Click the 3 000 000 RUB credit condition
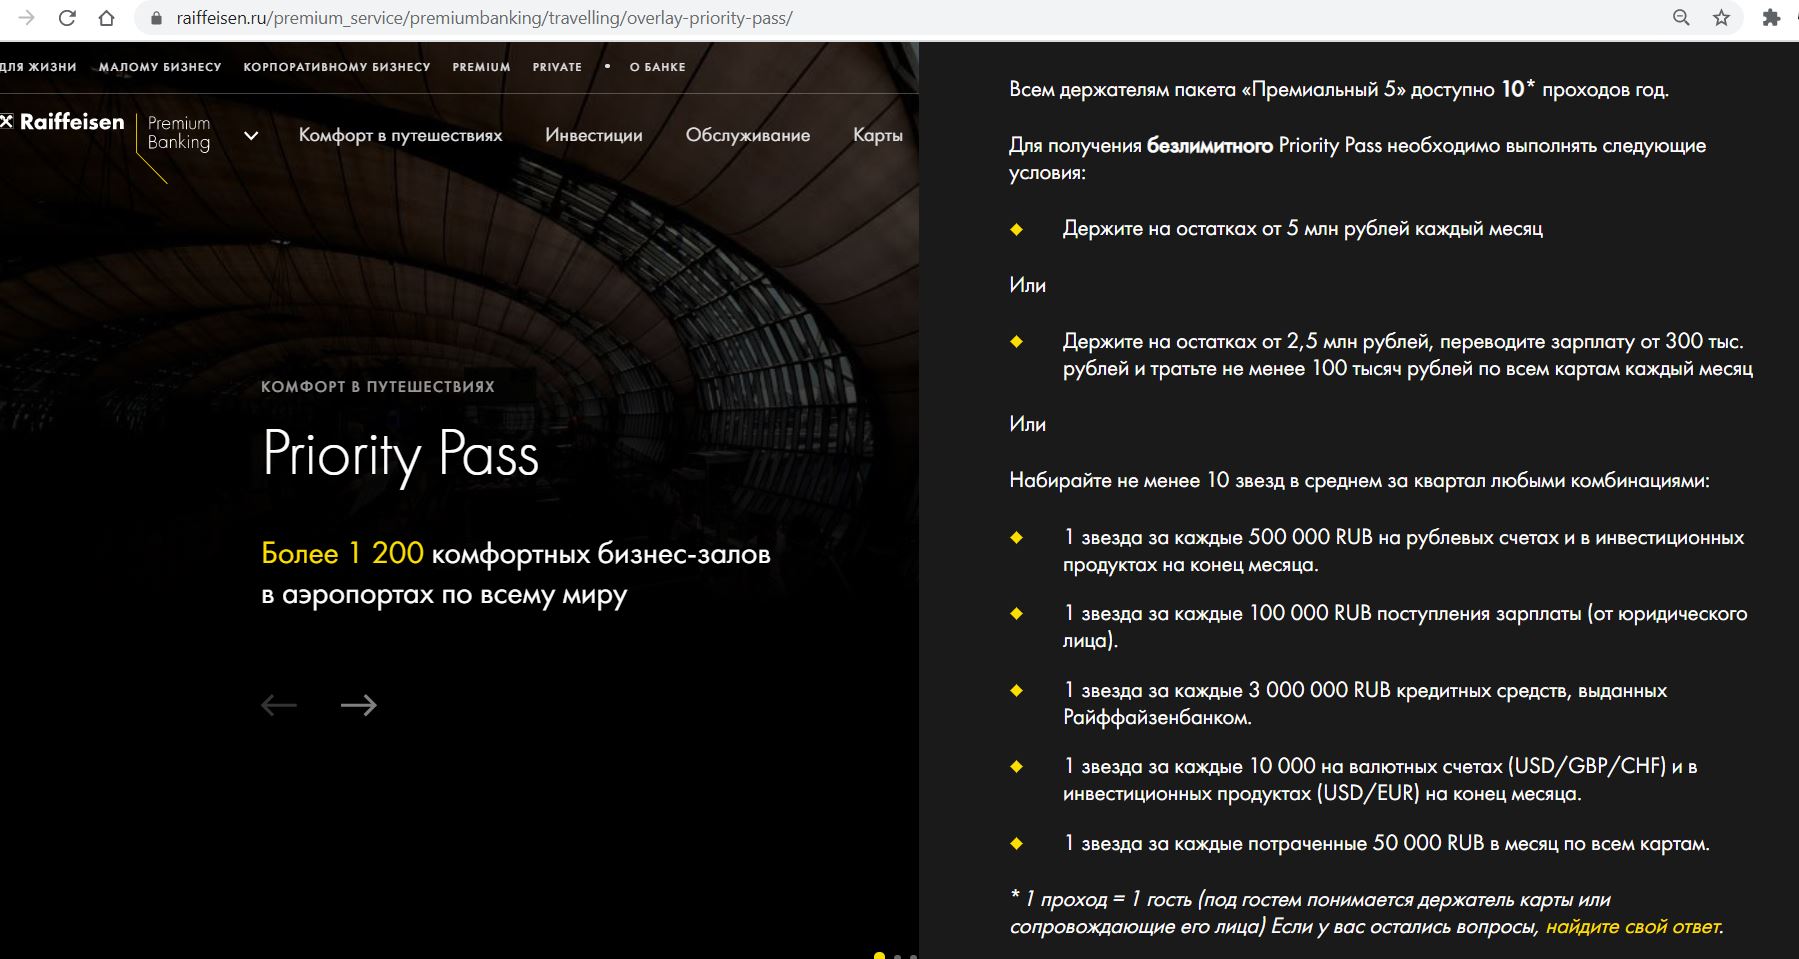 pos(1365,704)
